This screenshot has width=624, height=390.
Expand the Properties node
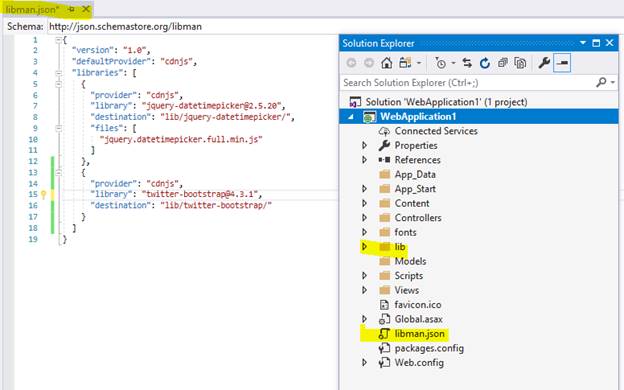pos(364,145)
